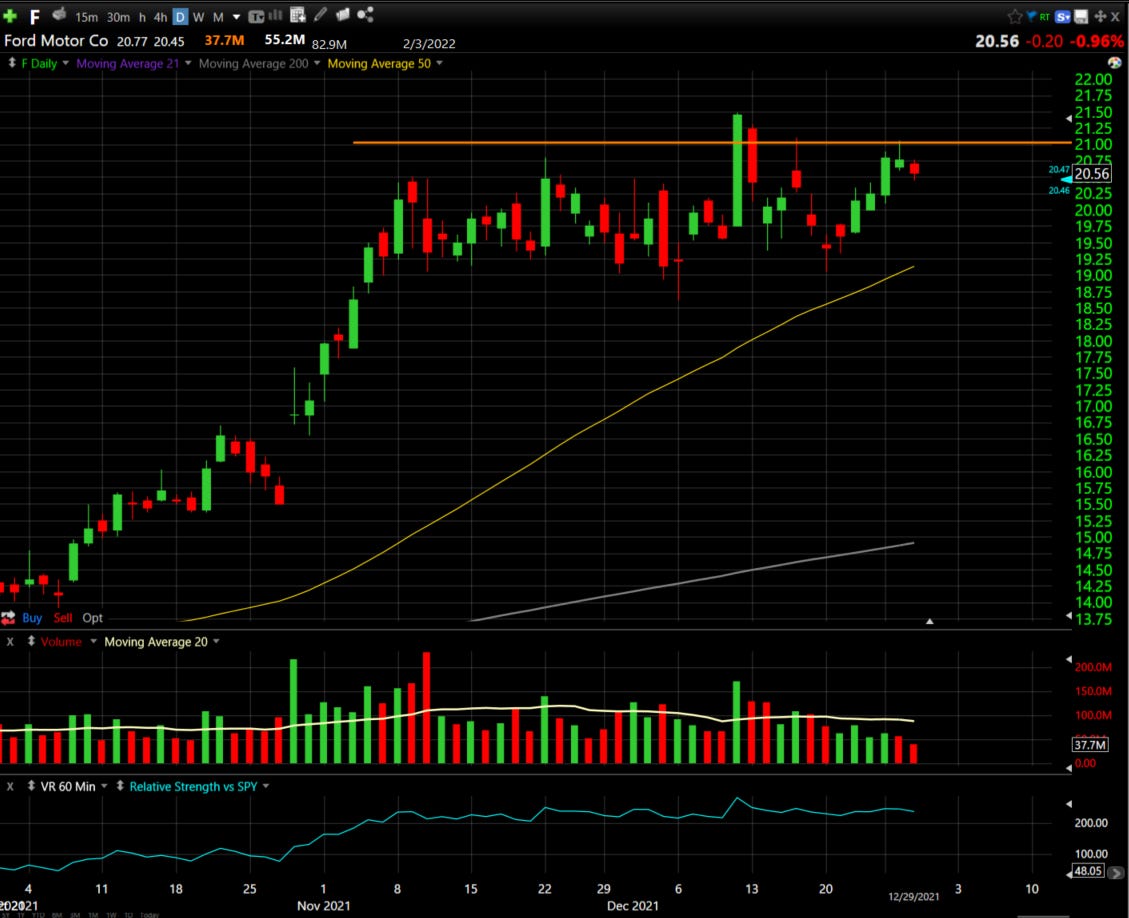This screenshot has height=918, width=1129.
Task: Open the Relative Strength vs SPY dropdown
Action: 266,786
